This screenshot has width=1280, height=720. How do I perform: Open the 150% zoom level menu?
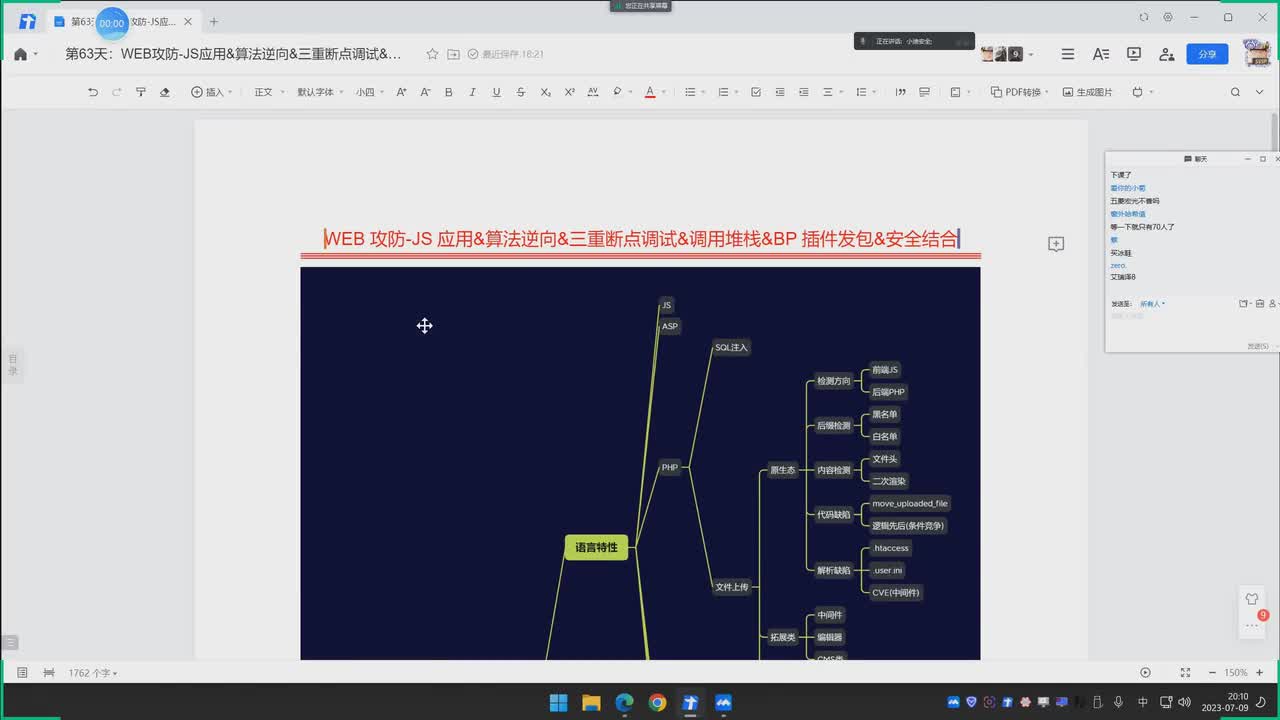[x=1236, y=673]
